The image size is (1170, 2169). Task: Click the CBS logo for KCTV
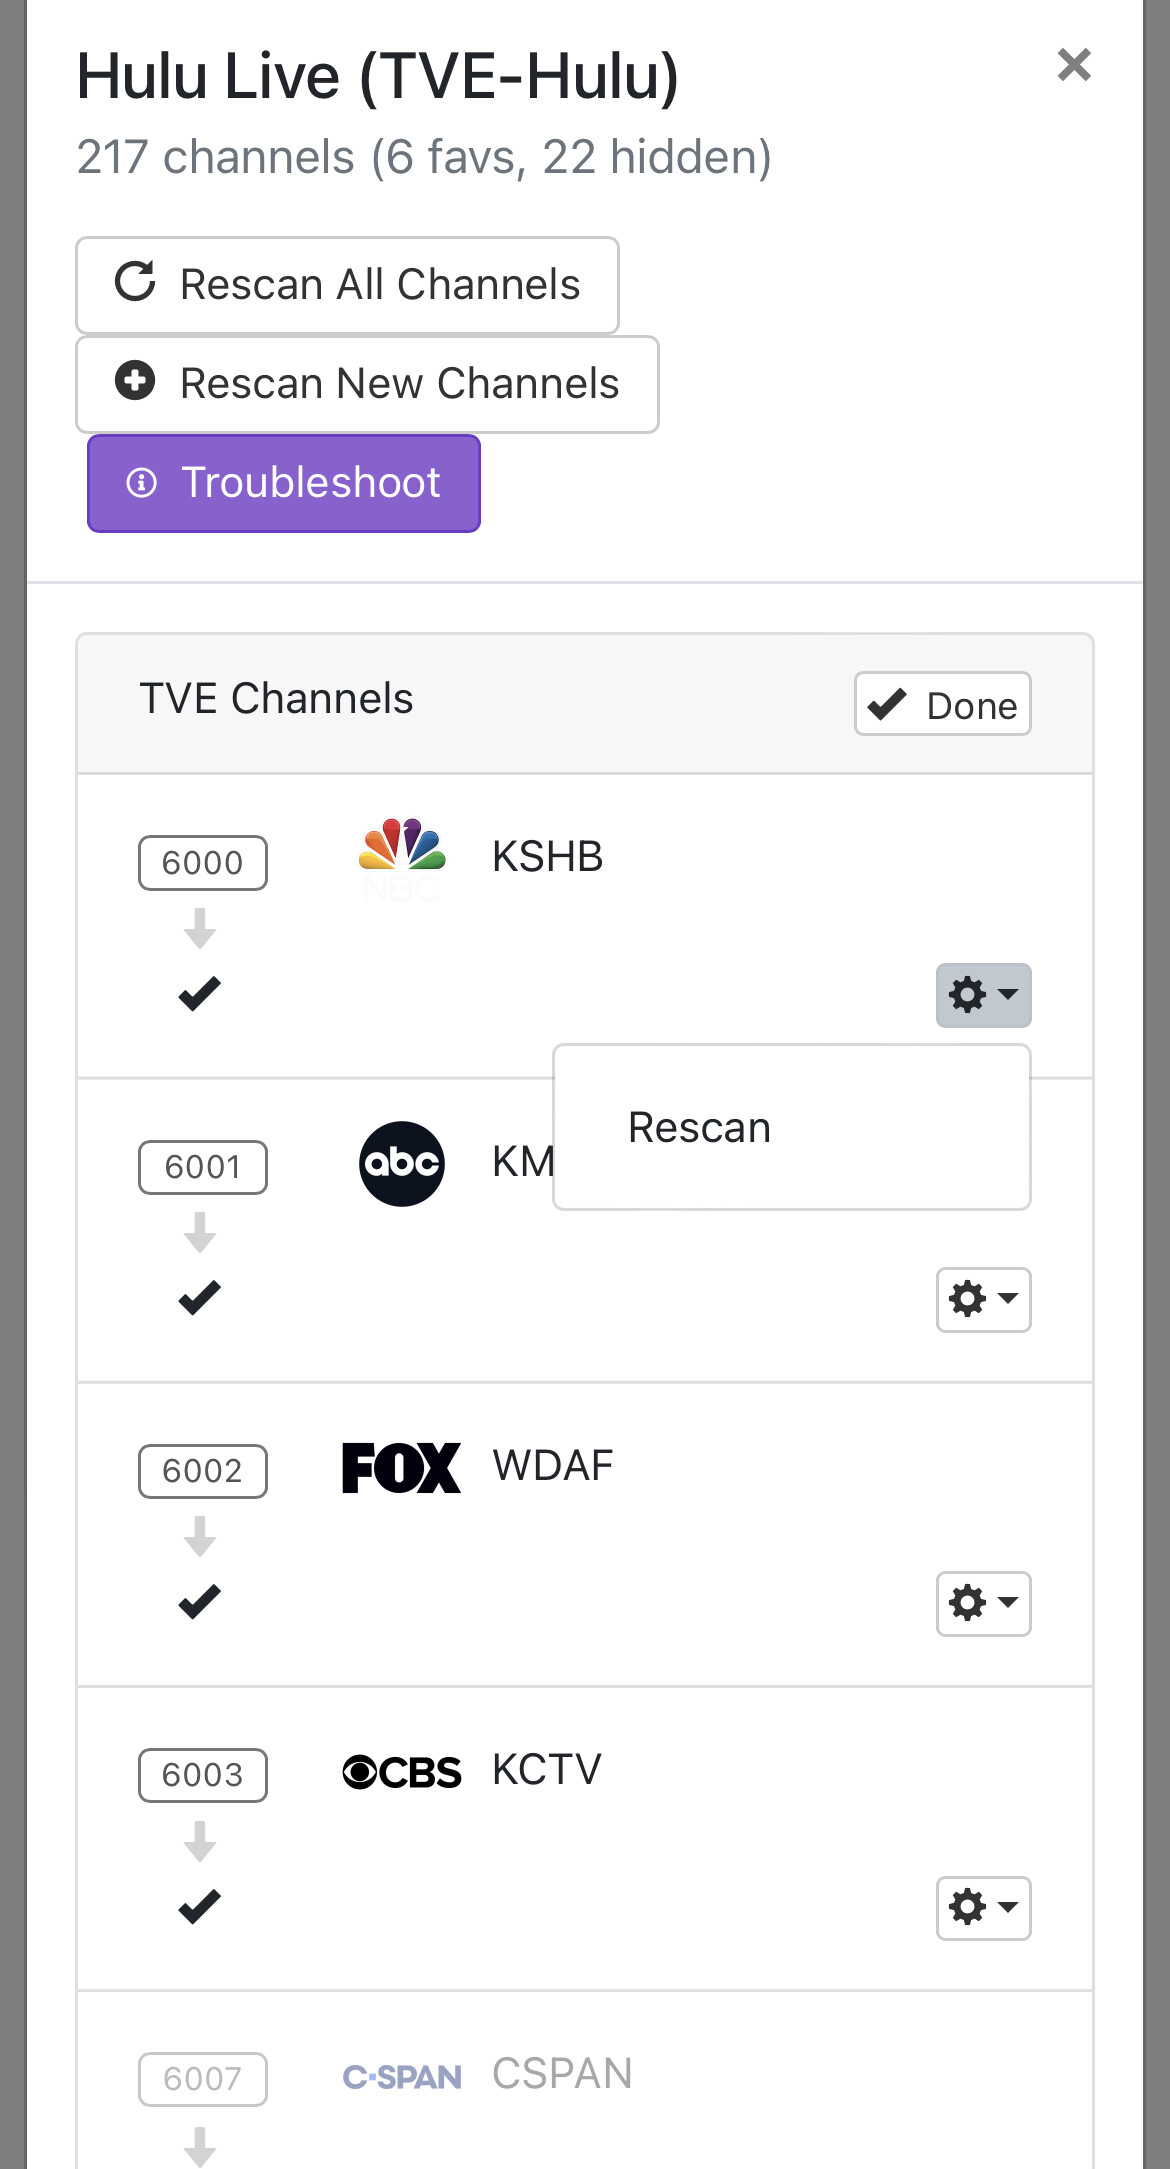(x=401, y=1772)
